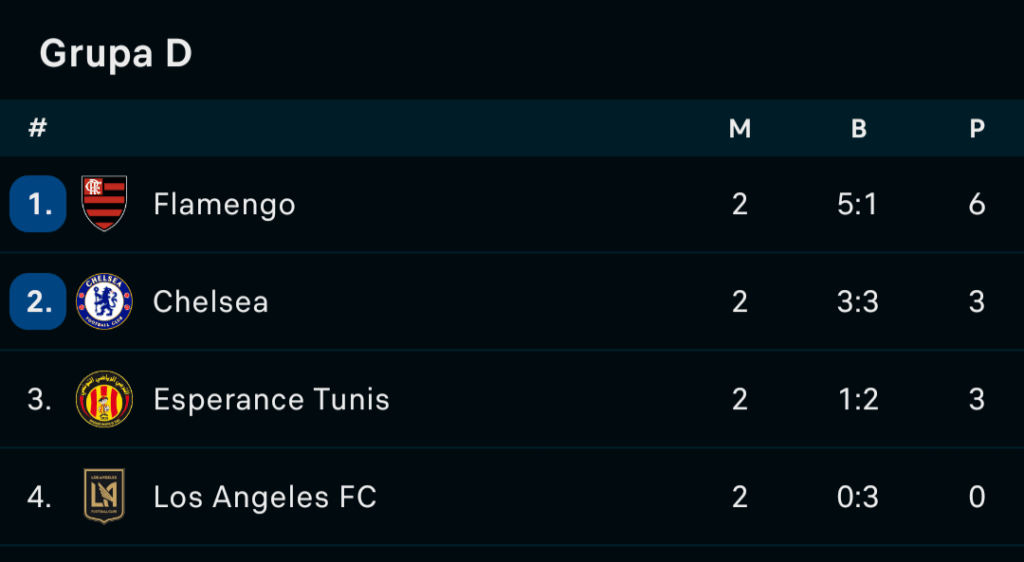Open the Flamengo team name link
Viewport: 1024px width, 562px height.
click(x=224, y=205)
